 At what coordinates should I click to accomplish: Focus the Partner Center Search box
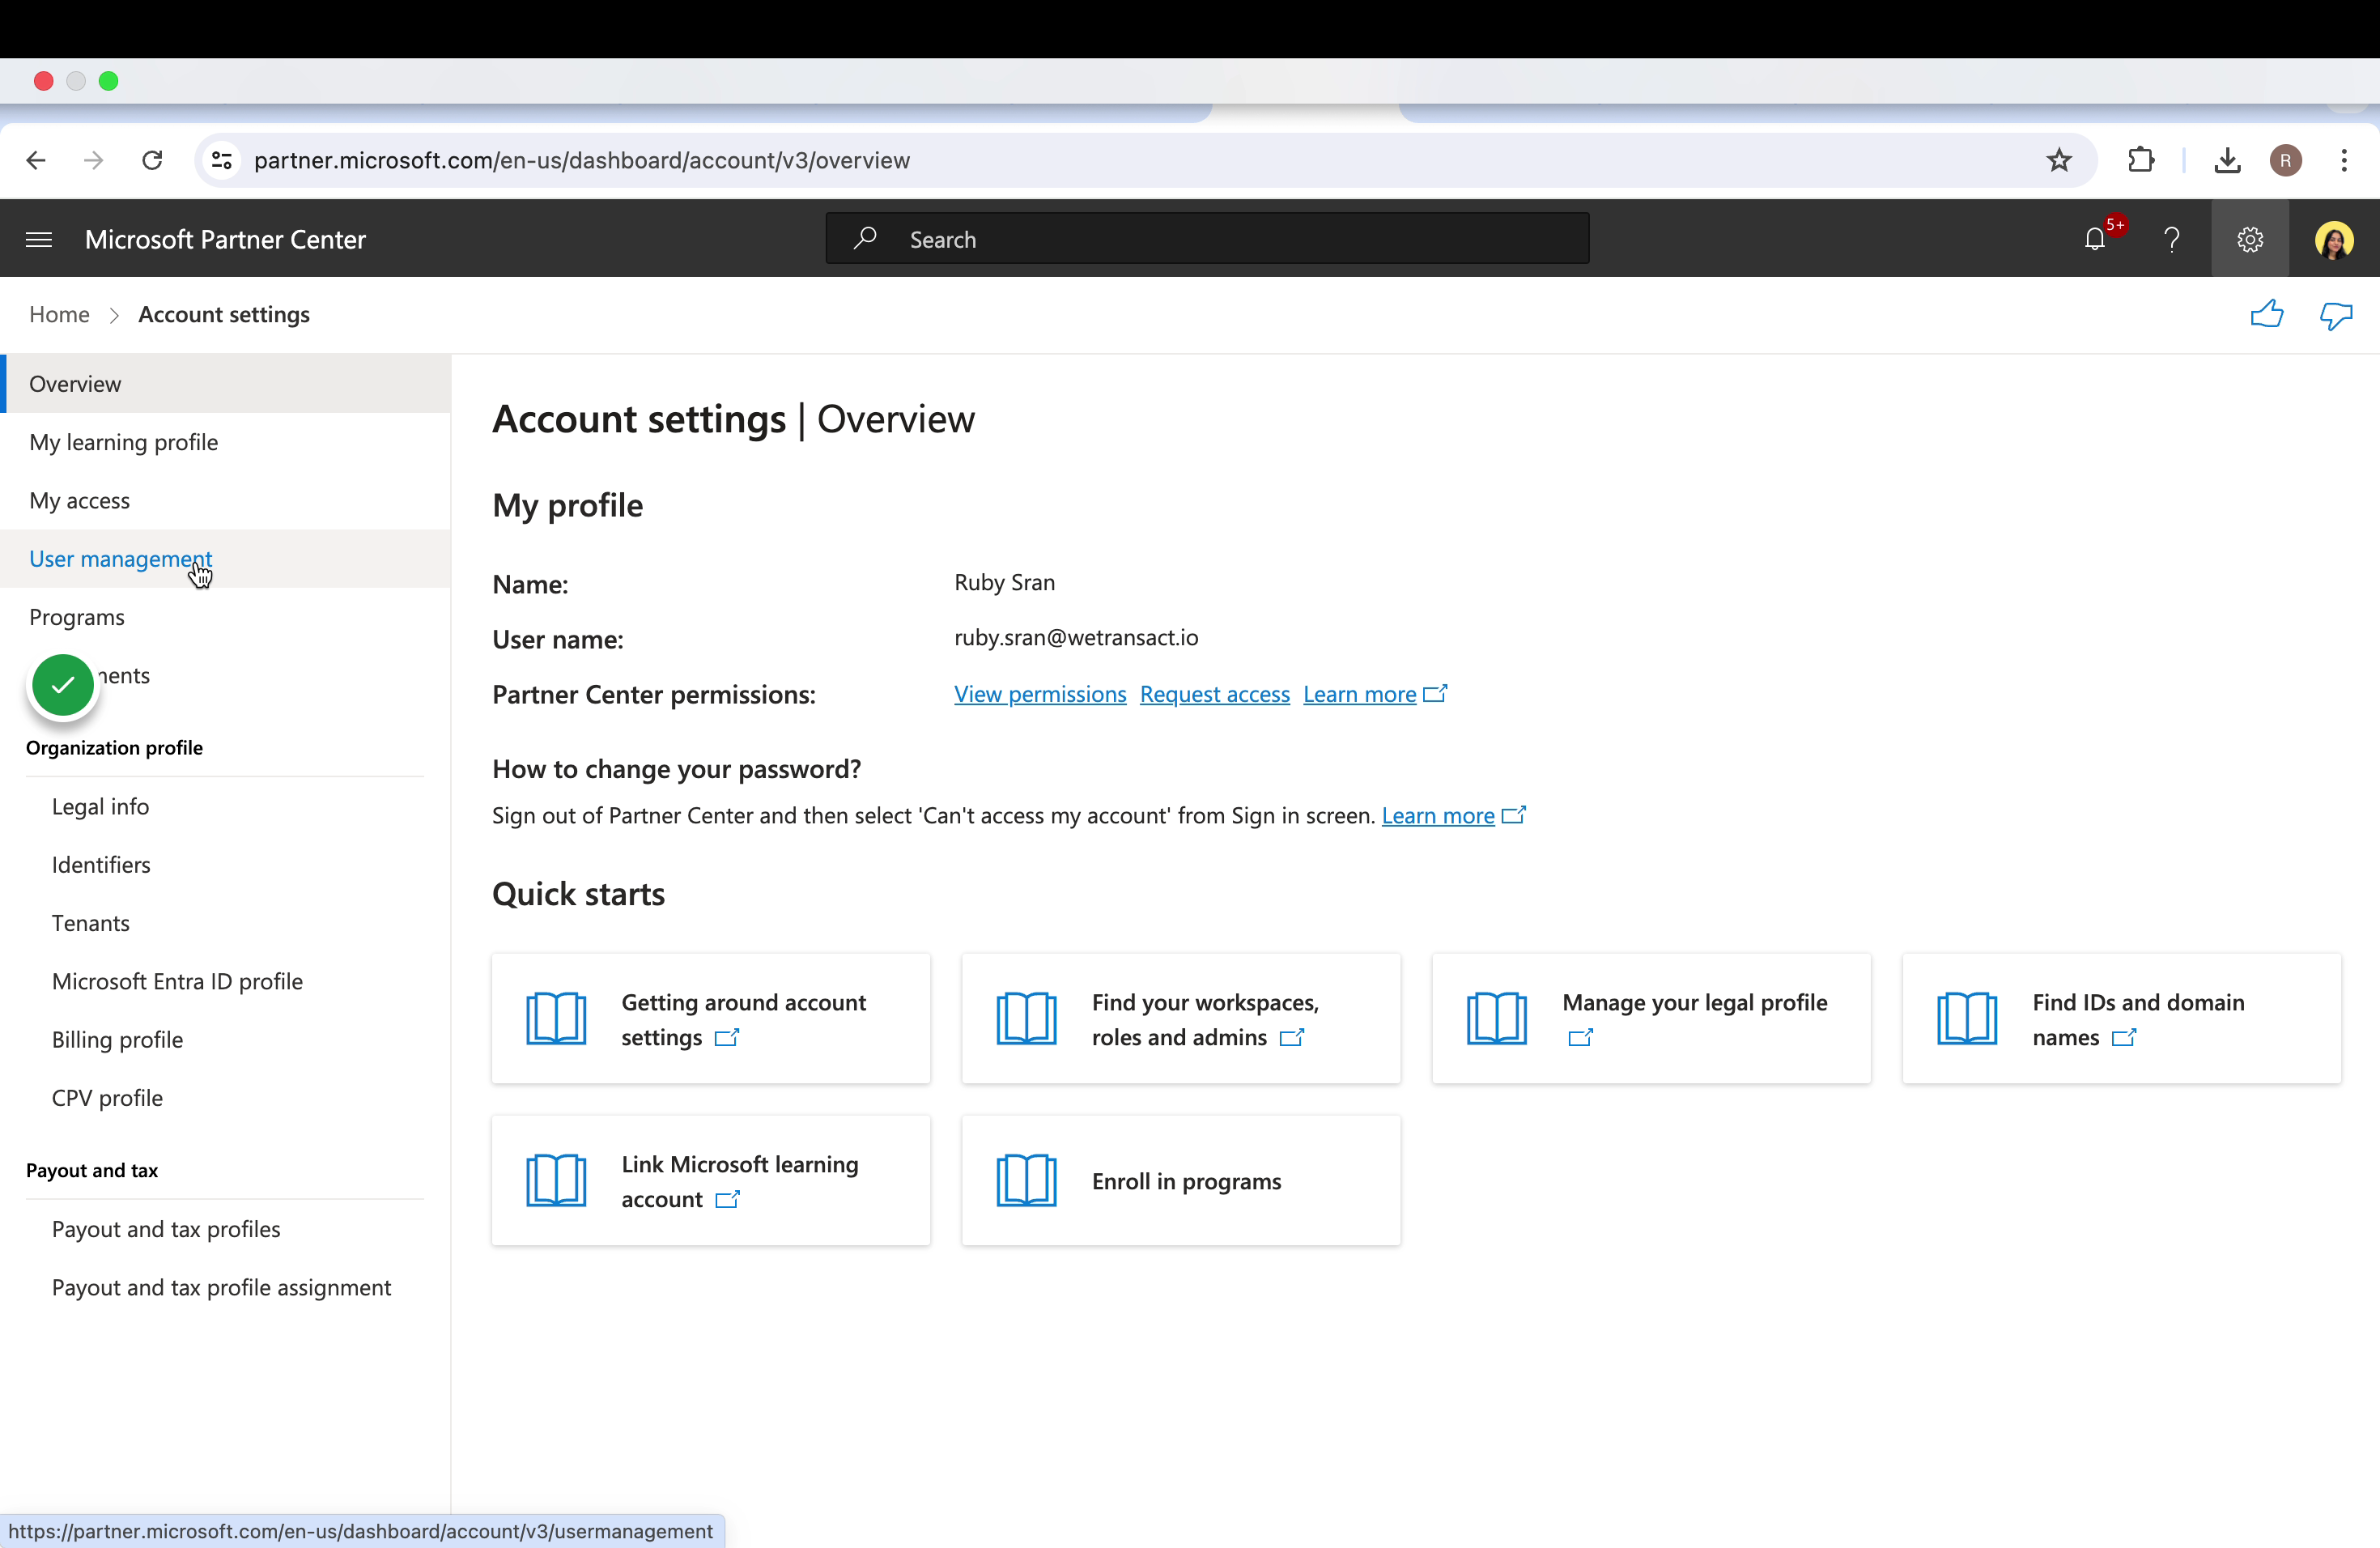pyautogui.click(x=1207, y=239)
